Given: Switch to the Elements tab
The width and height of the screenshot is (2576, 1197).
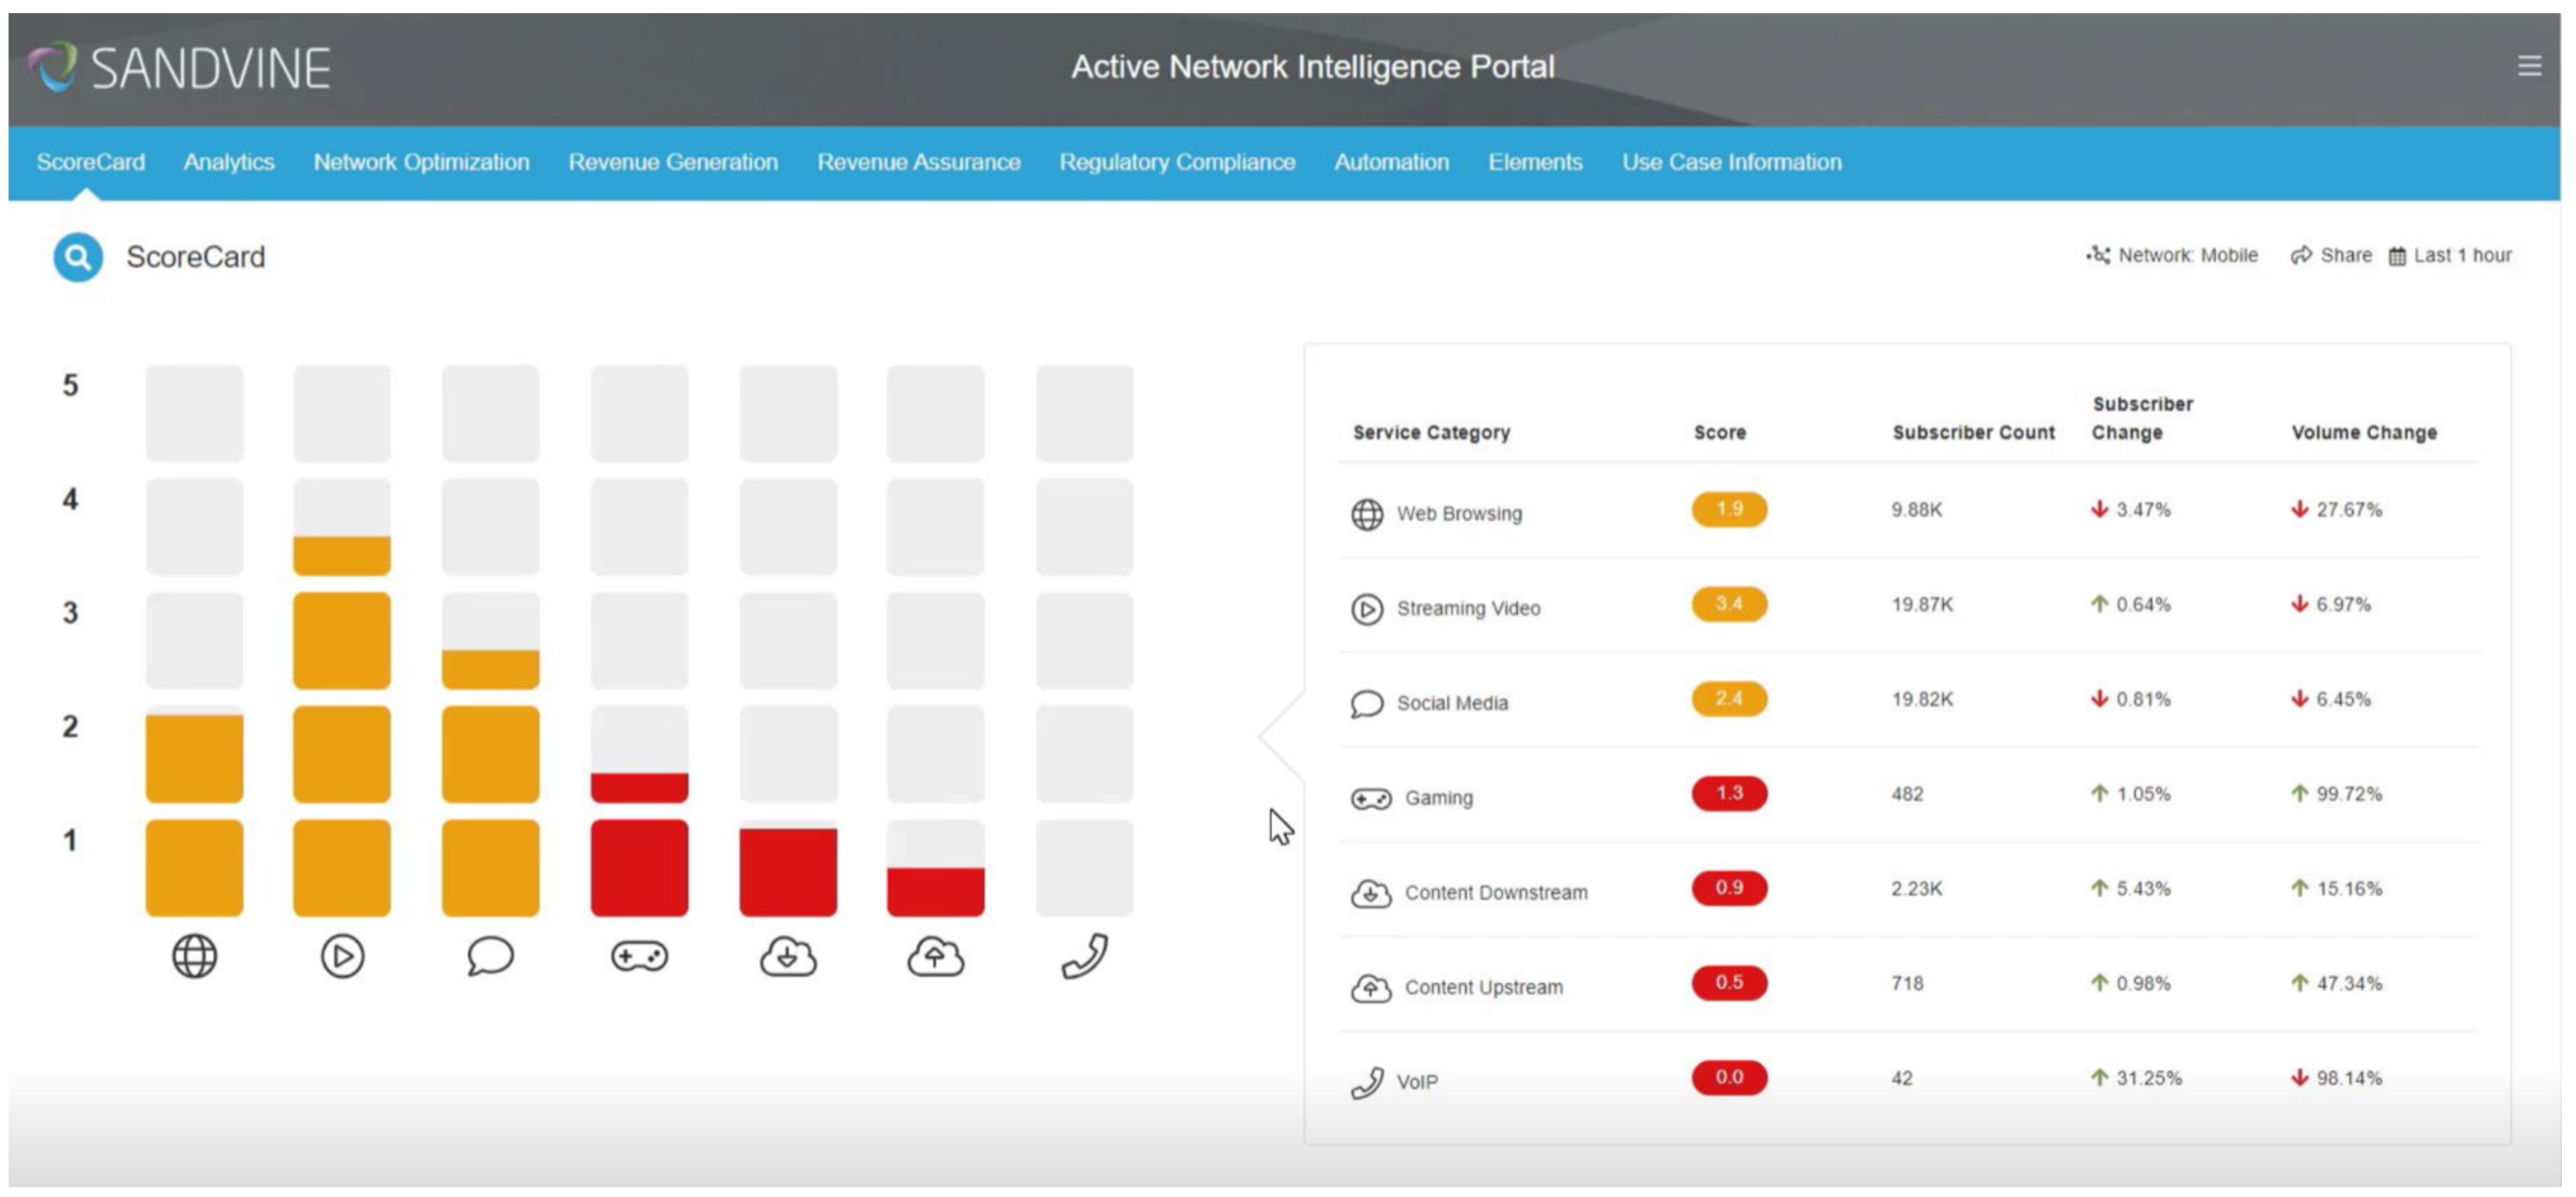Looking at the screenshot, I should [1535, 162].
